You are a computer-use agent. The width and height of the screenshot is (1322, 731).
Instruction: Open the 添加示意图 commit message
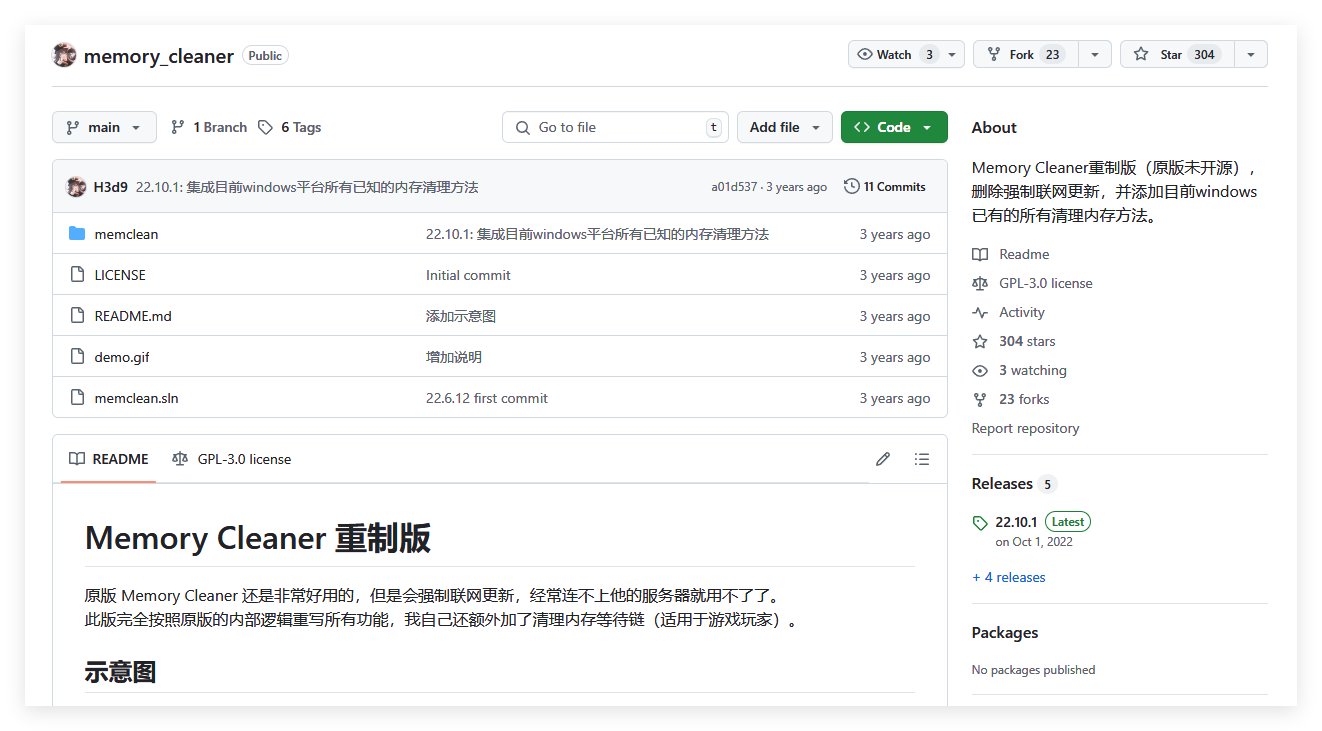(x=461, y=316)
